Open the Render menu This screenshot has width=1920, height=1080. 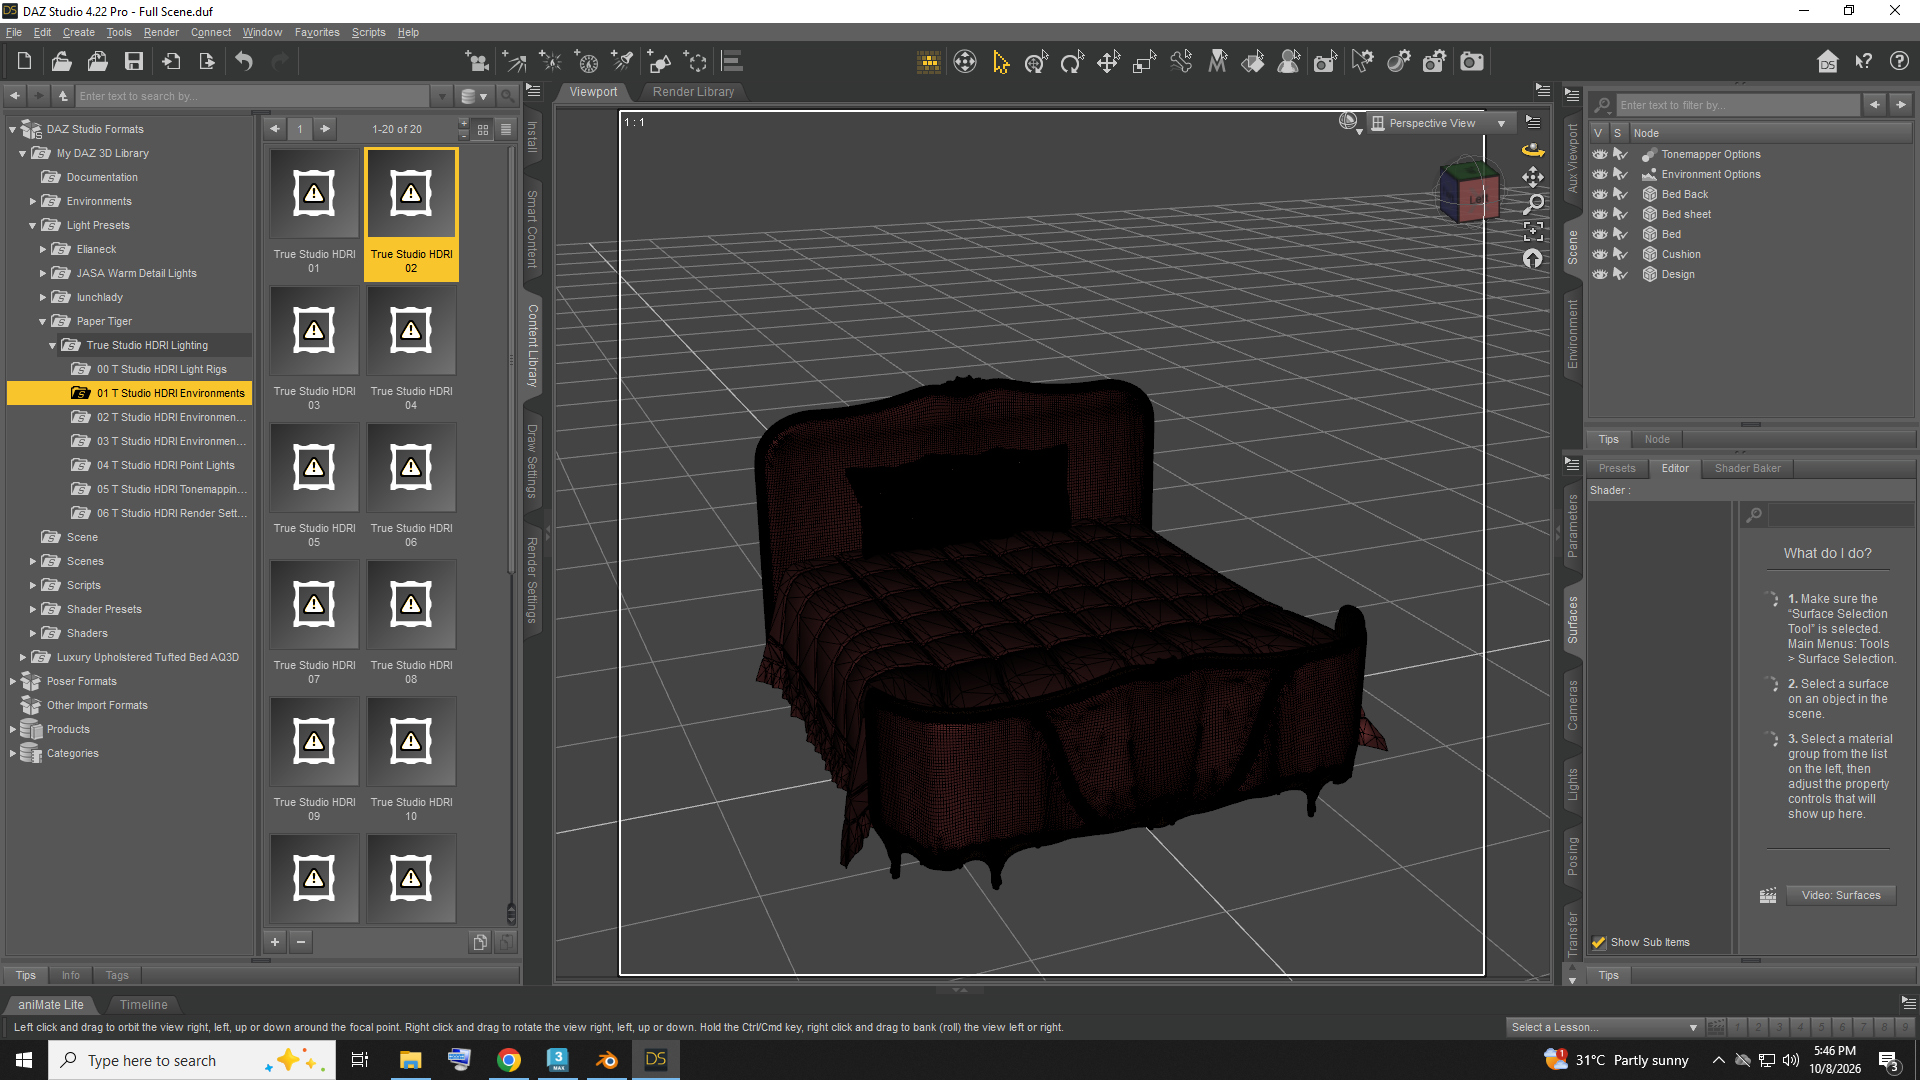click(x=161, y=32)
